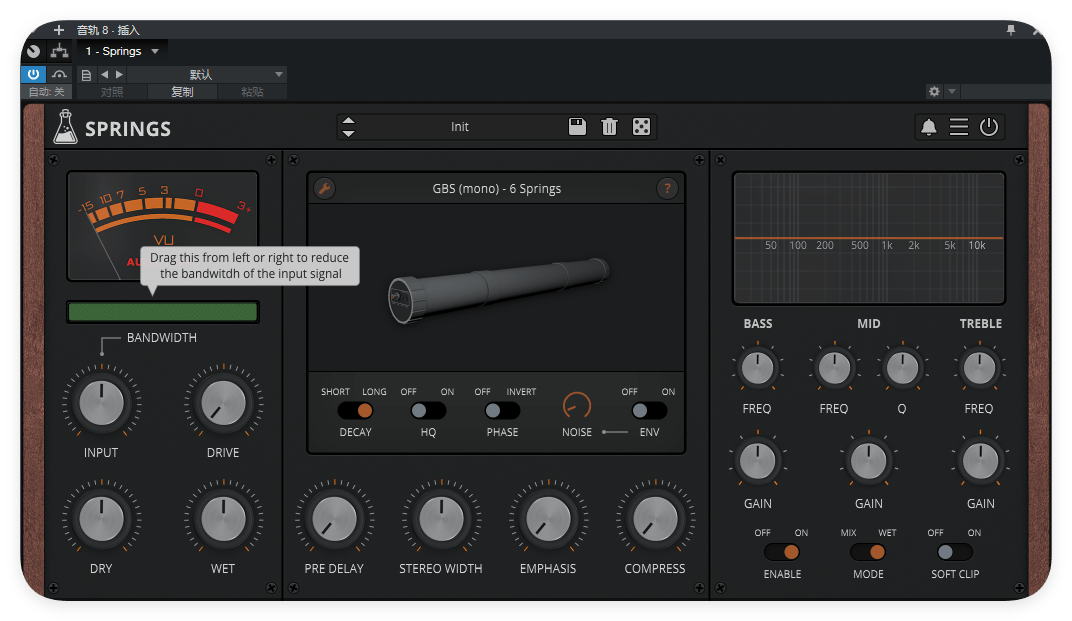Delete the preset using the trash icon
This screenshot has width=1072, height=621.
pyautogui.click(x=609, y=127)
